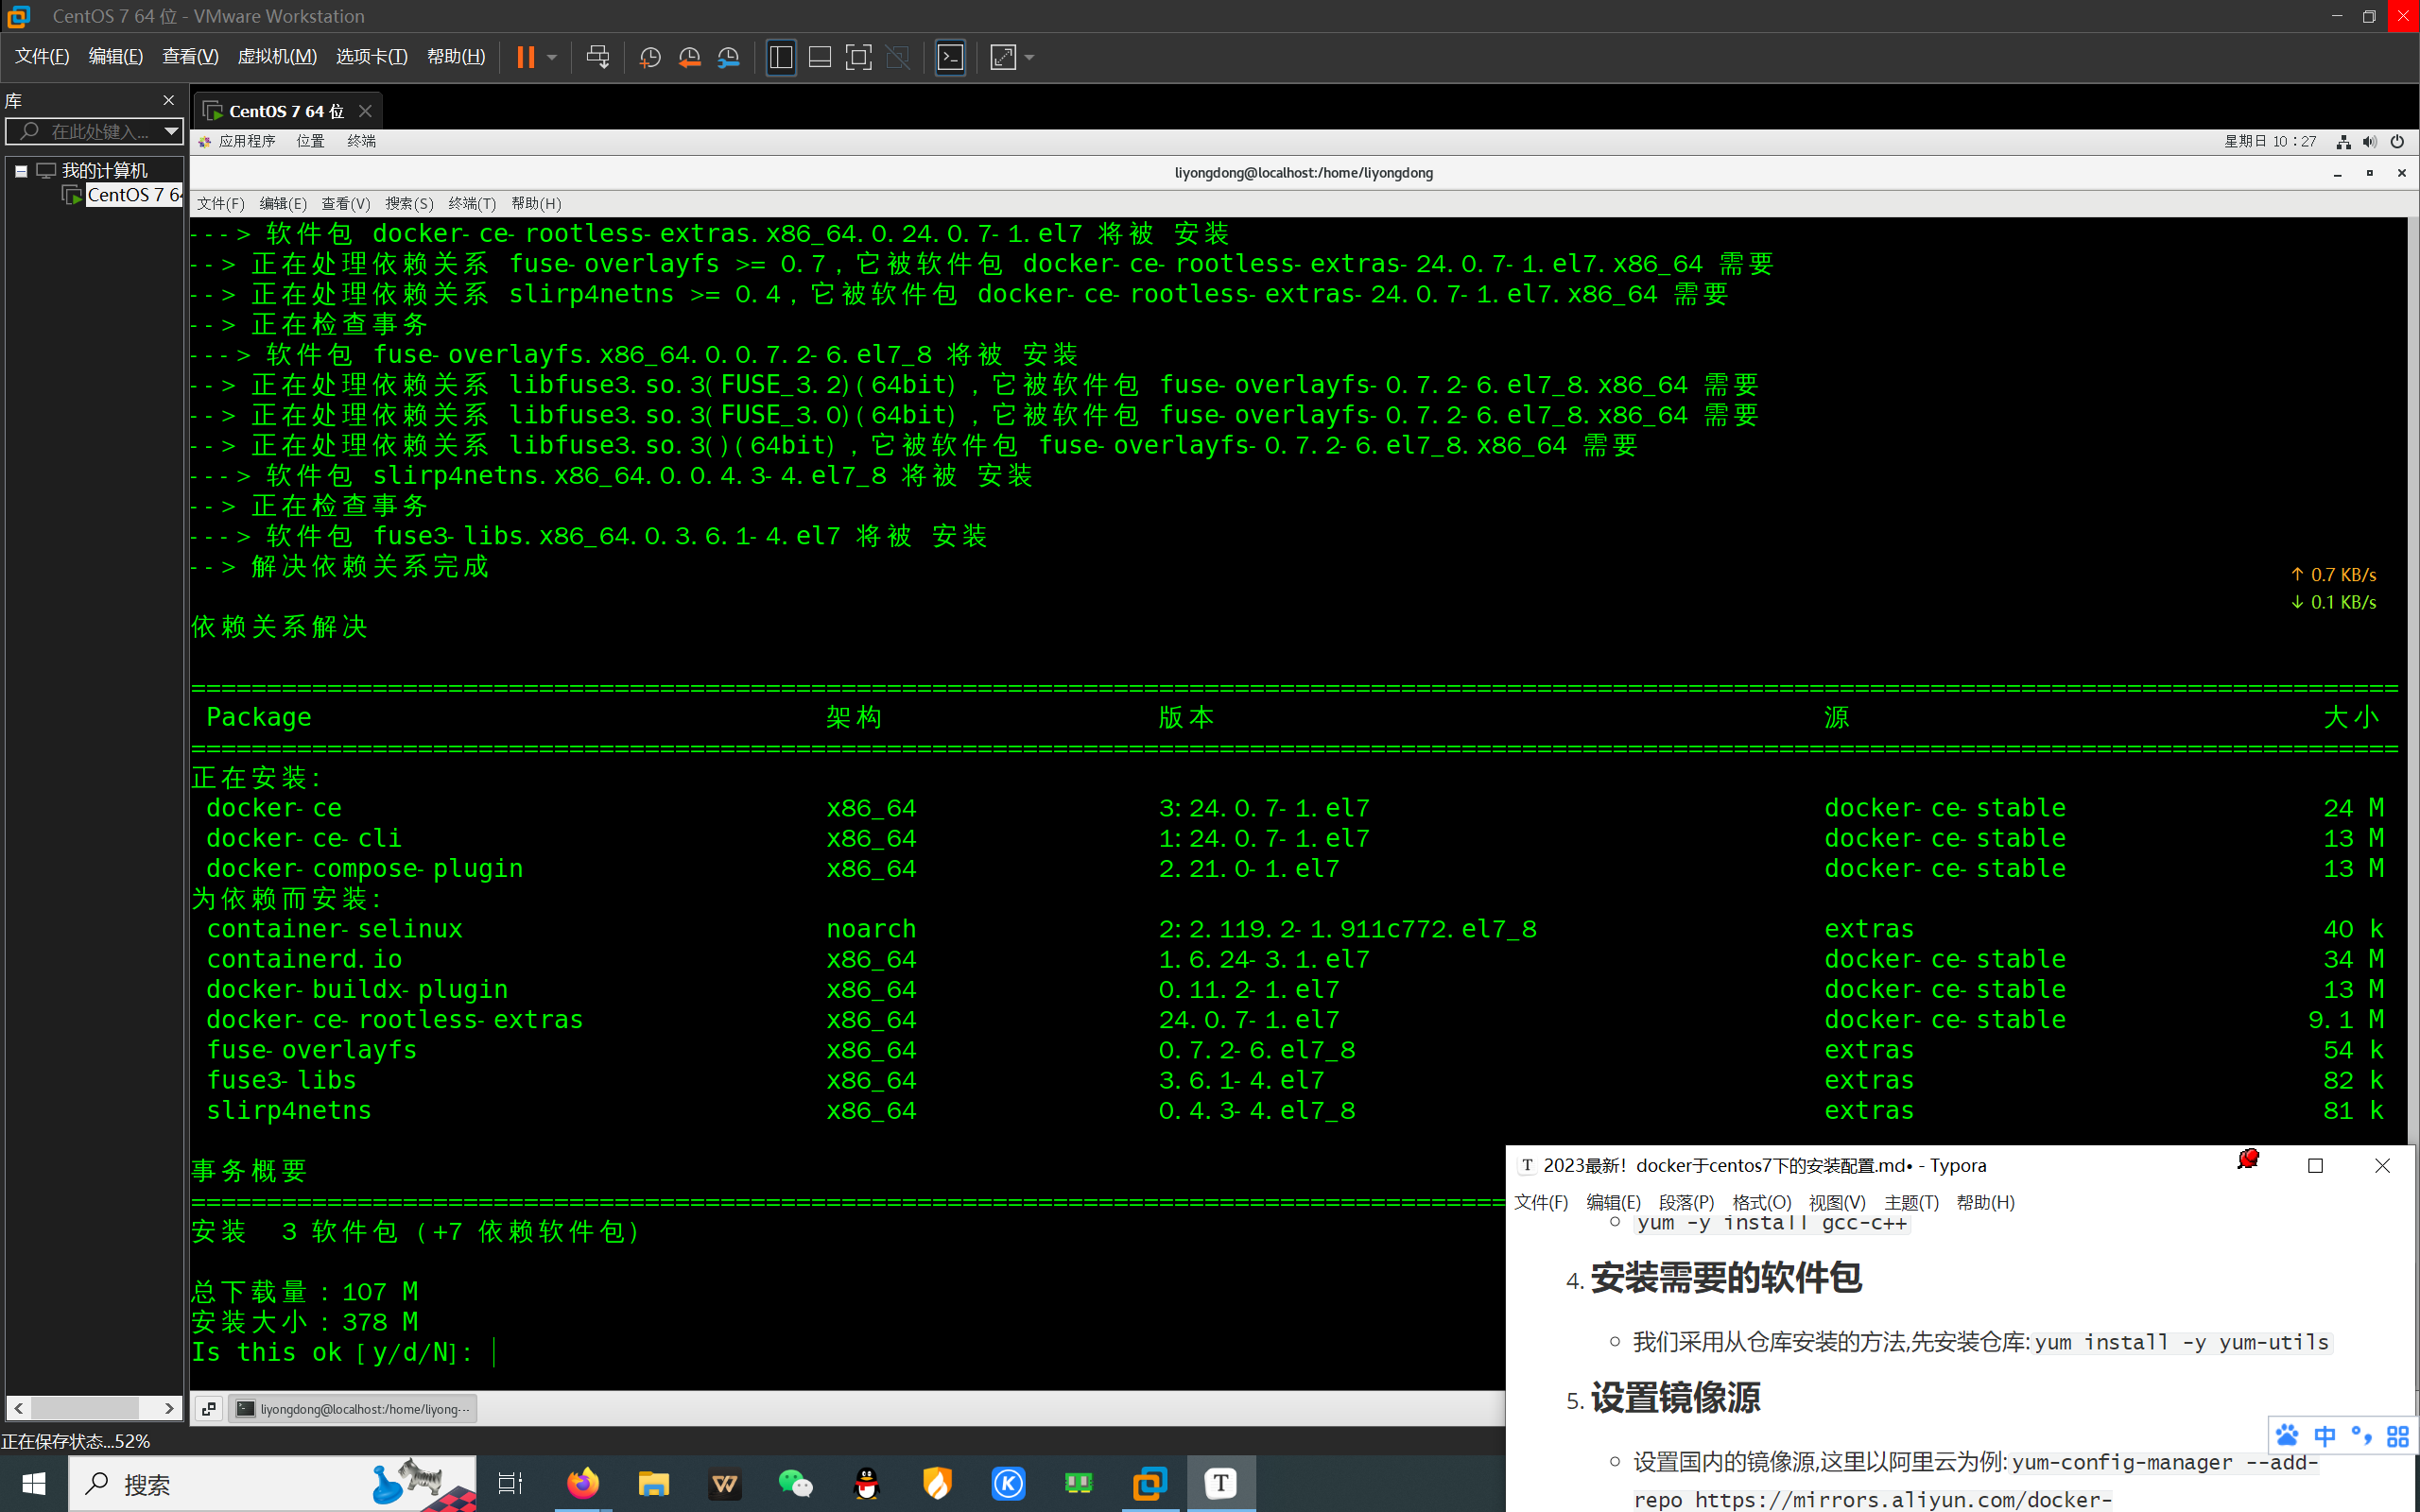Open the snapshot manager
Screen dimensions: 2420x1512
[728, 57]
